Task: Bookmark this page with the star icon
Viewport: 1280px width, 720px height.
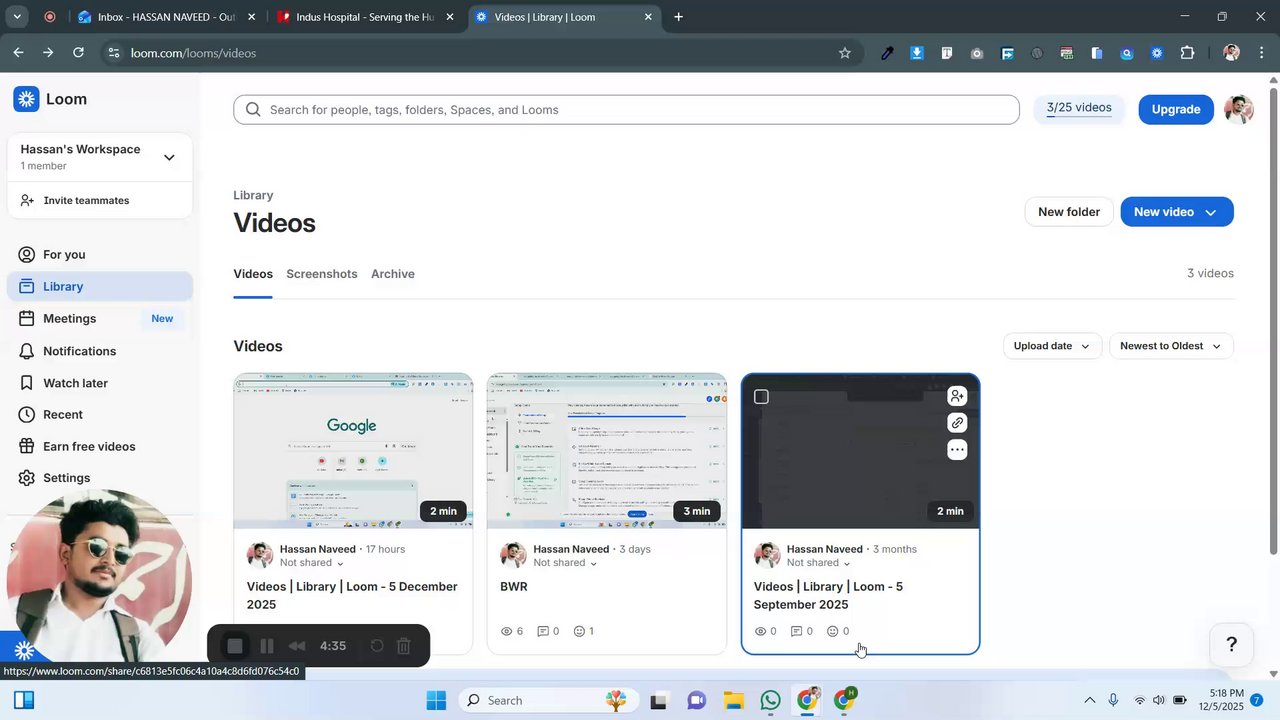Action: point(845,53)
